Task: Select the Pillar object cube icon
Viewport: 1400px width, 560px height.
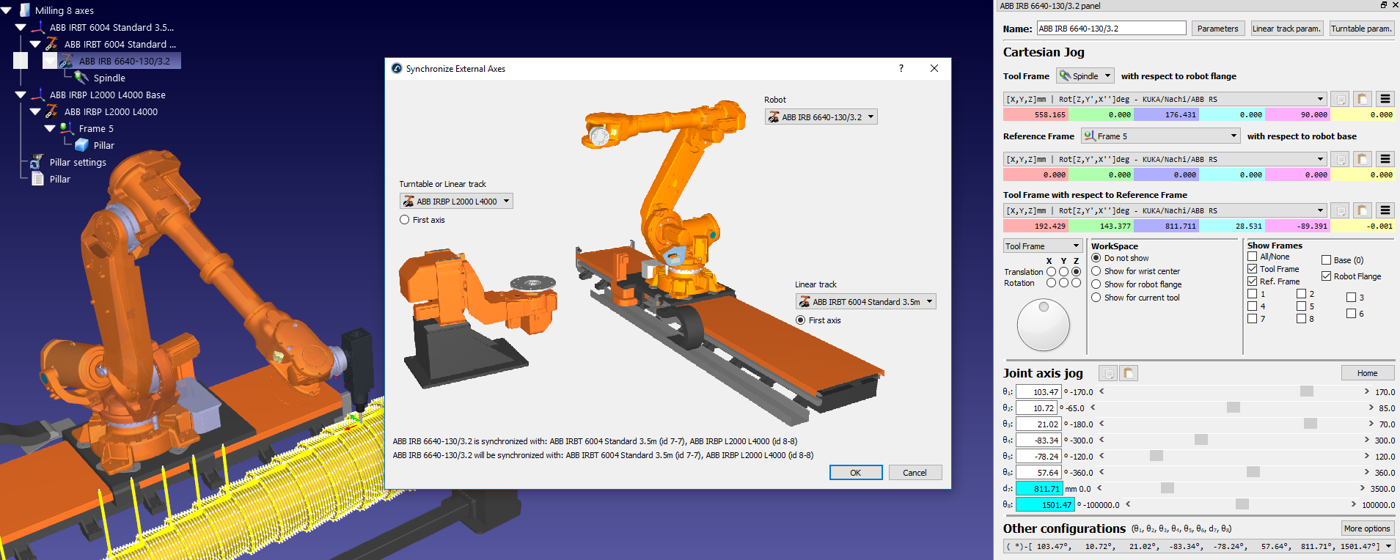Action: pyautogui.click(x=82, y=145)
